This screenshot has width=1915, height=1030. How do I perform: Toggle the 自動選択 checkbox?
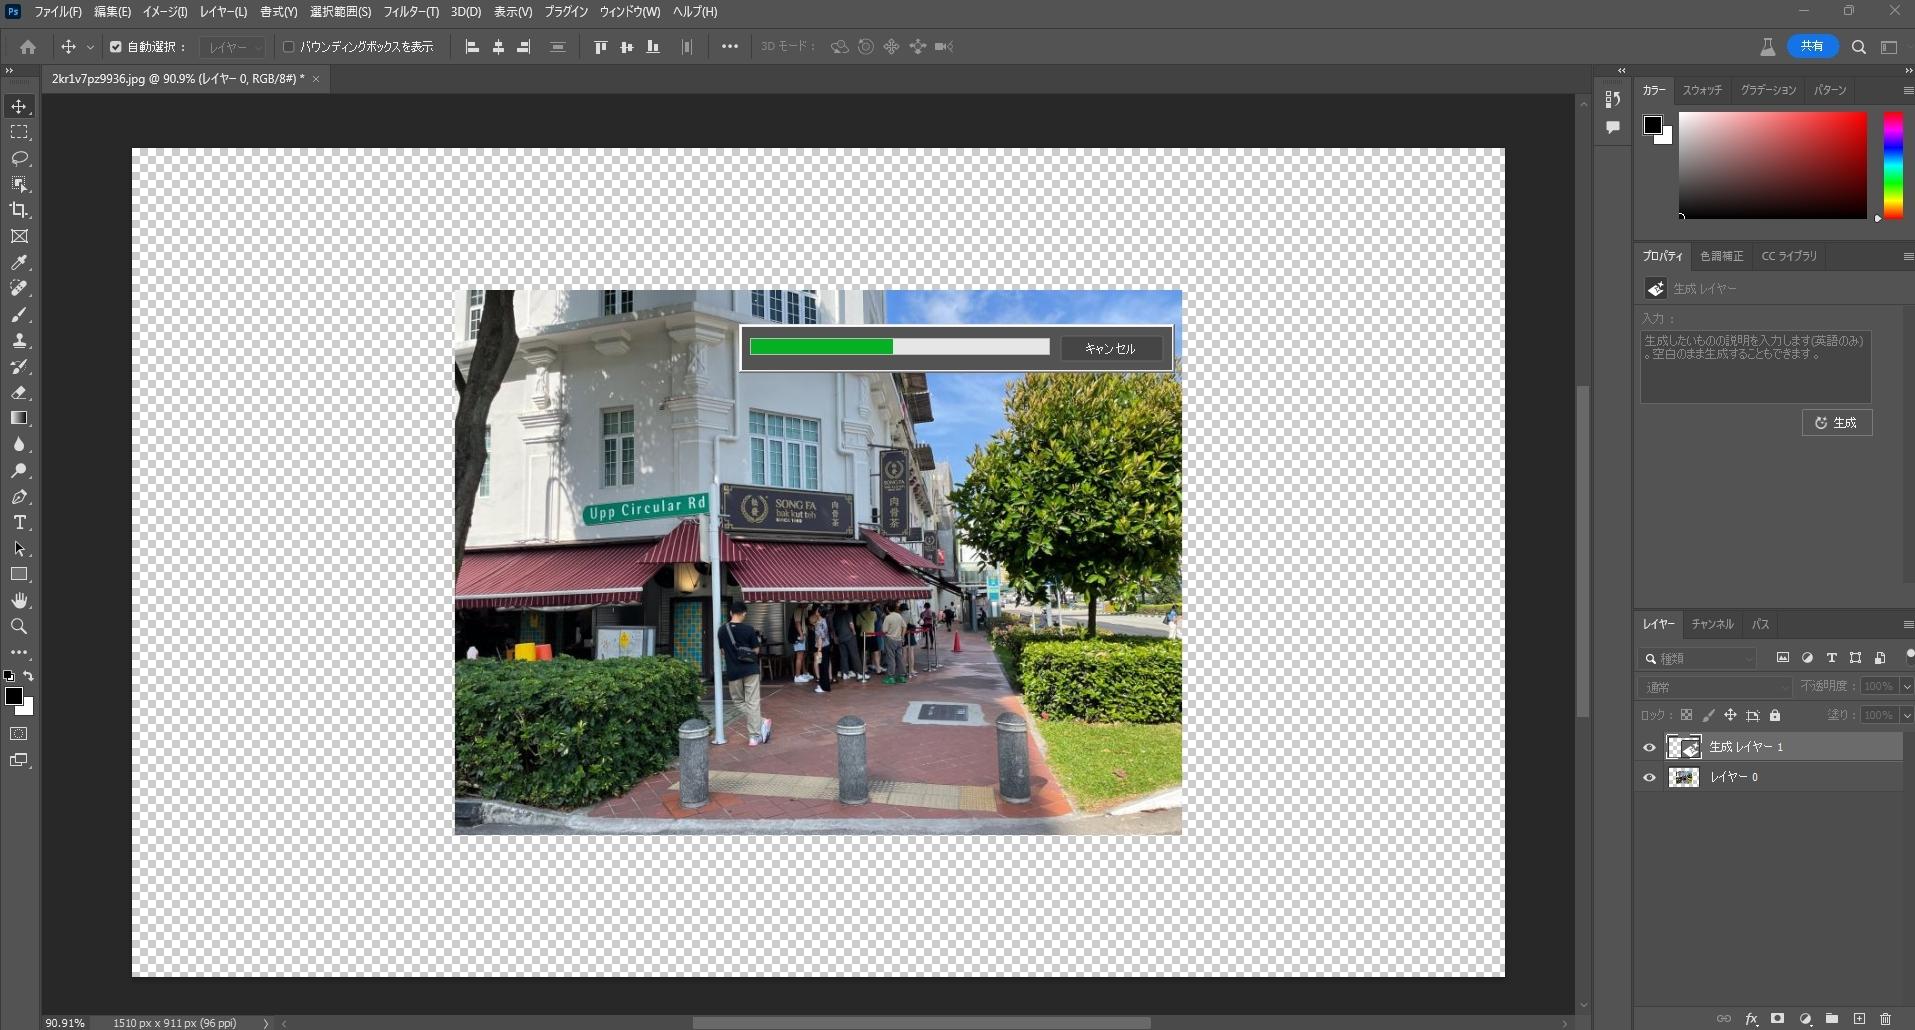click(116, 47)
